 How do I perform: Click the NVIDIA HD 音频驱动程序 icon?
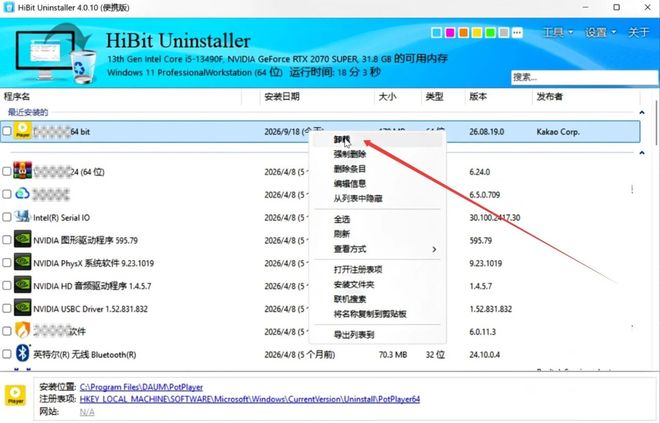click(x=22, y=285)
